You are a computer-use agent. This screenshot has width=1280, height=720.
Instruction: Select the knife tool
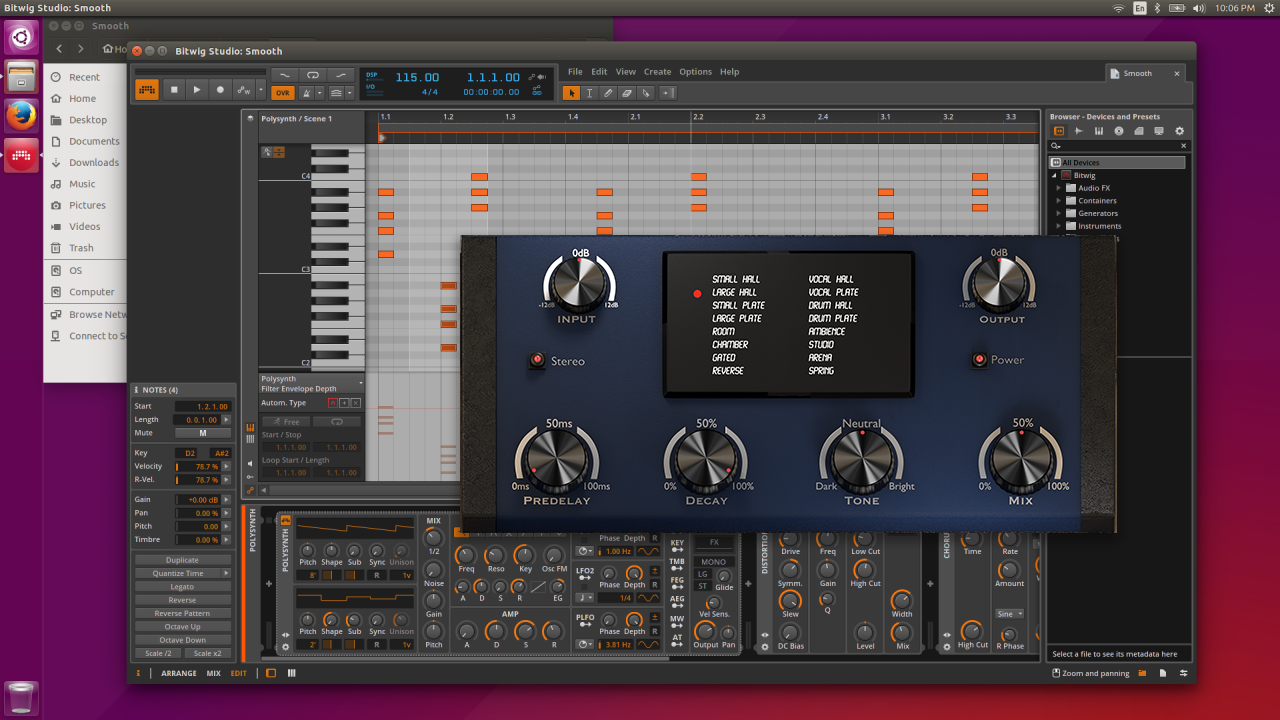click(647, 92)
